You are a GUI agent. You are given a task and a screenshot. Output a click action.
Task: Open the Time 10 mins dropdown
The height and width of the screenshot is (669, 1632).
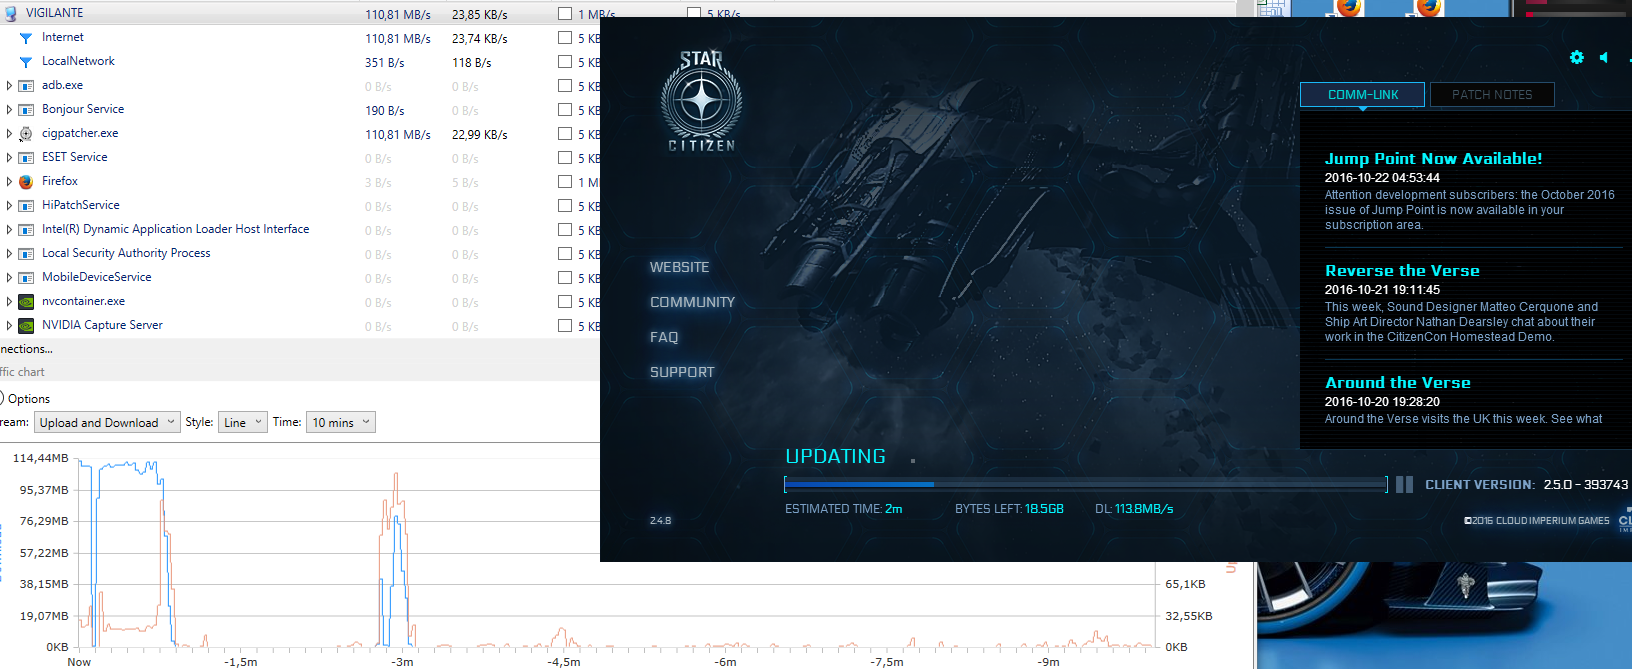point(341,423)
